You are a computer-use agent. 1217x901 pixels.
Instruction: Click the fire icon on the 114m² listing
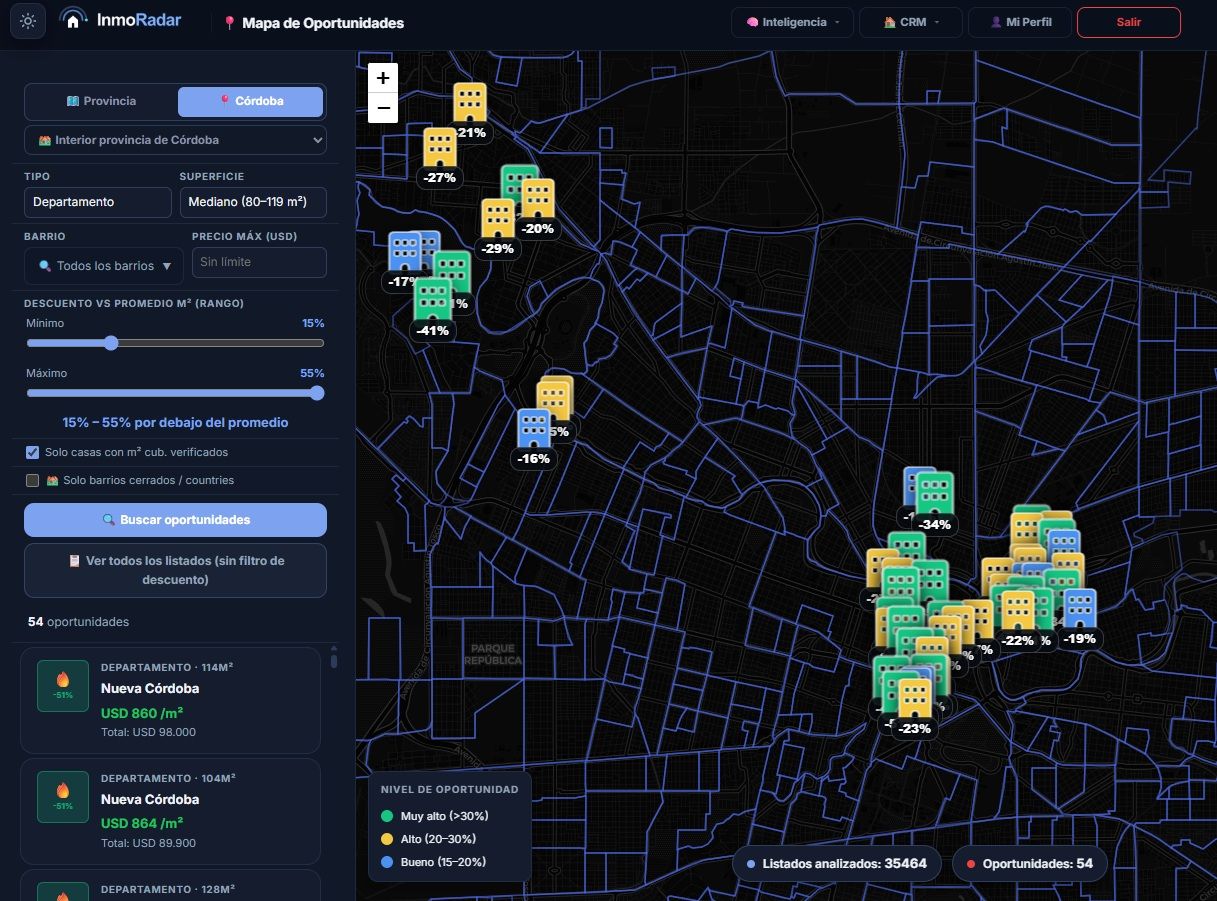click(63, 680)
